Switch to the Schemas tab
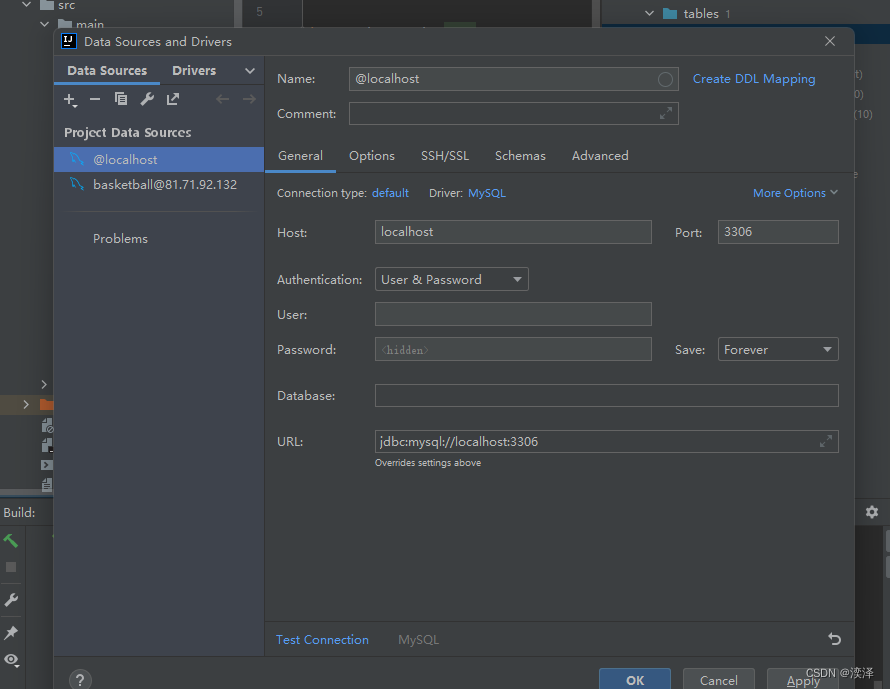This screenshot has height=689, width=890. coord(520,155)
